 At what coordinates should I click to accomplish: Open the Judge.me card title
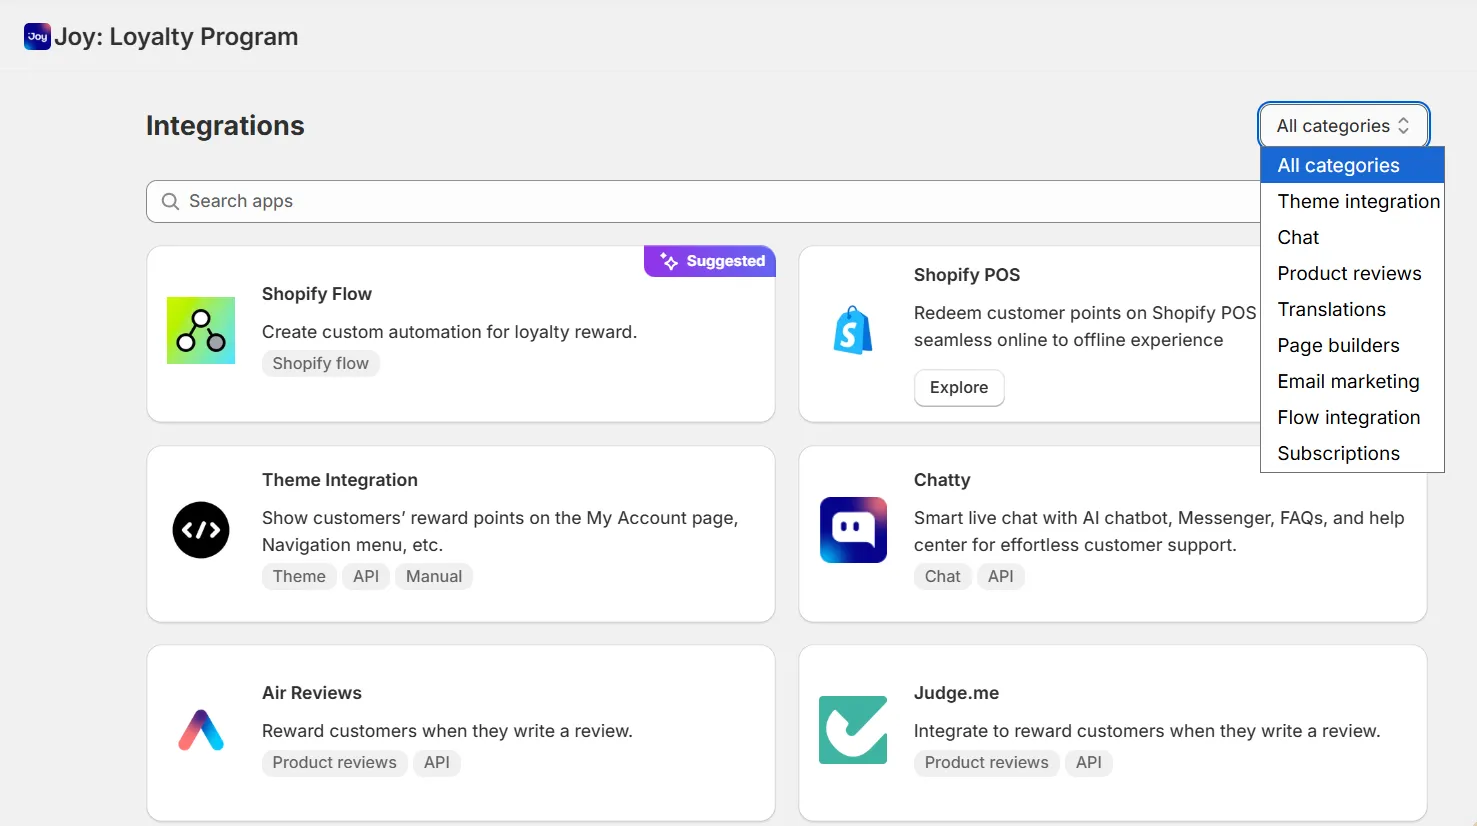click(956, 693)
